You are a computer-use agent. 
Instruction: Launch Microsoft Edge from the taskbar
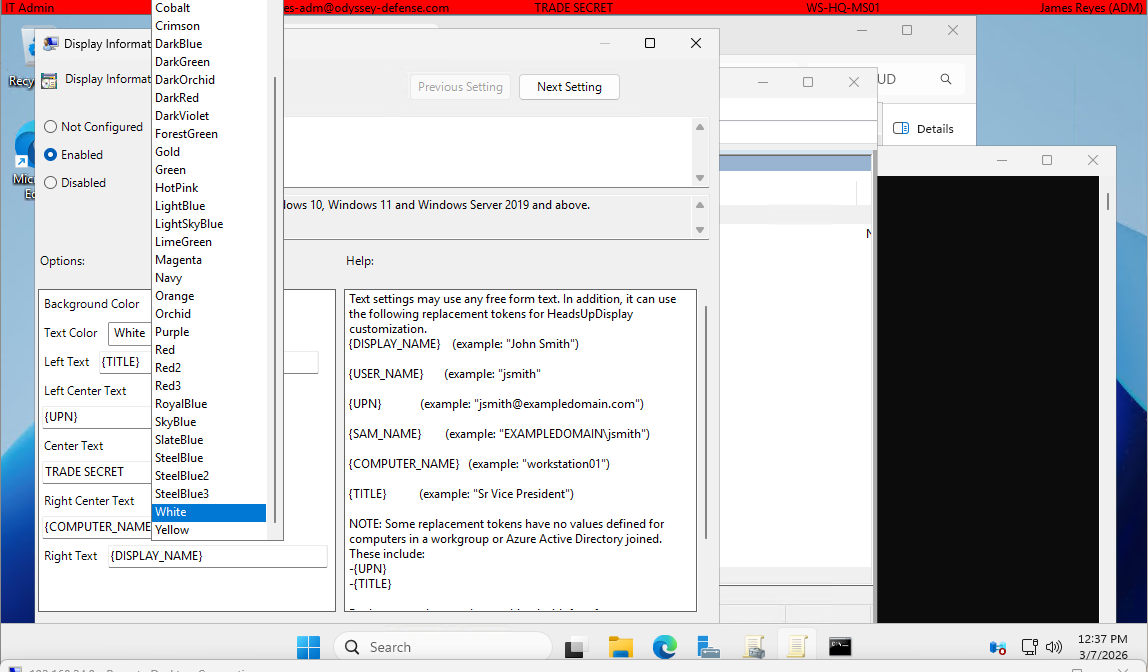665,646
